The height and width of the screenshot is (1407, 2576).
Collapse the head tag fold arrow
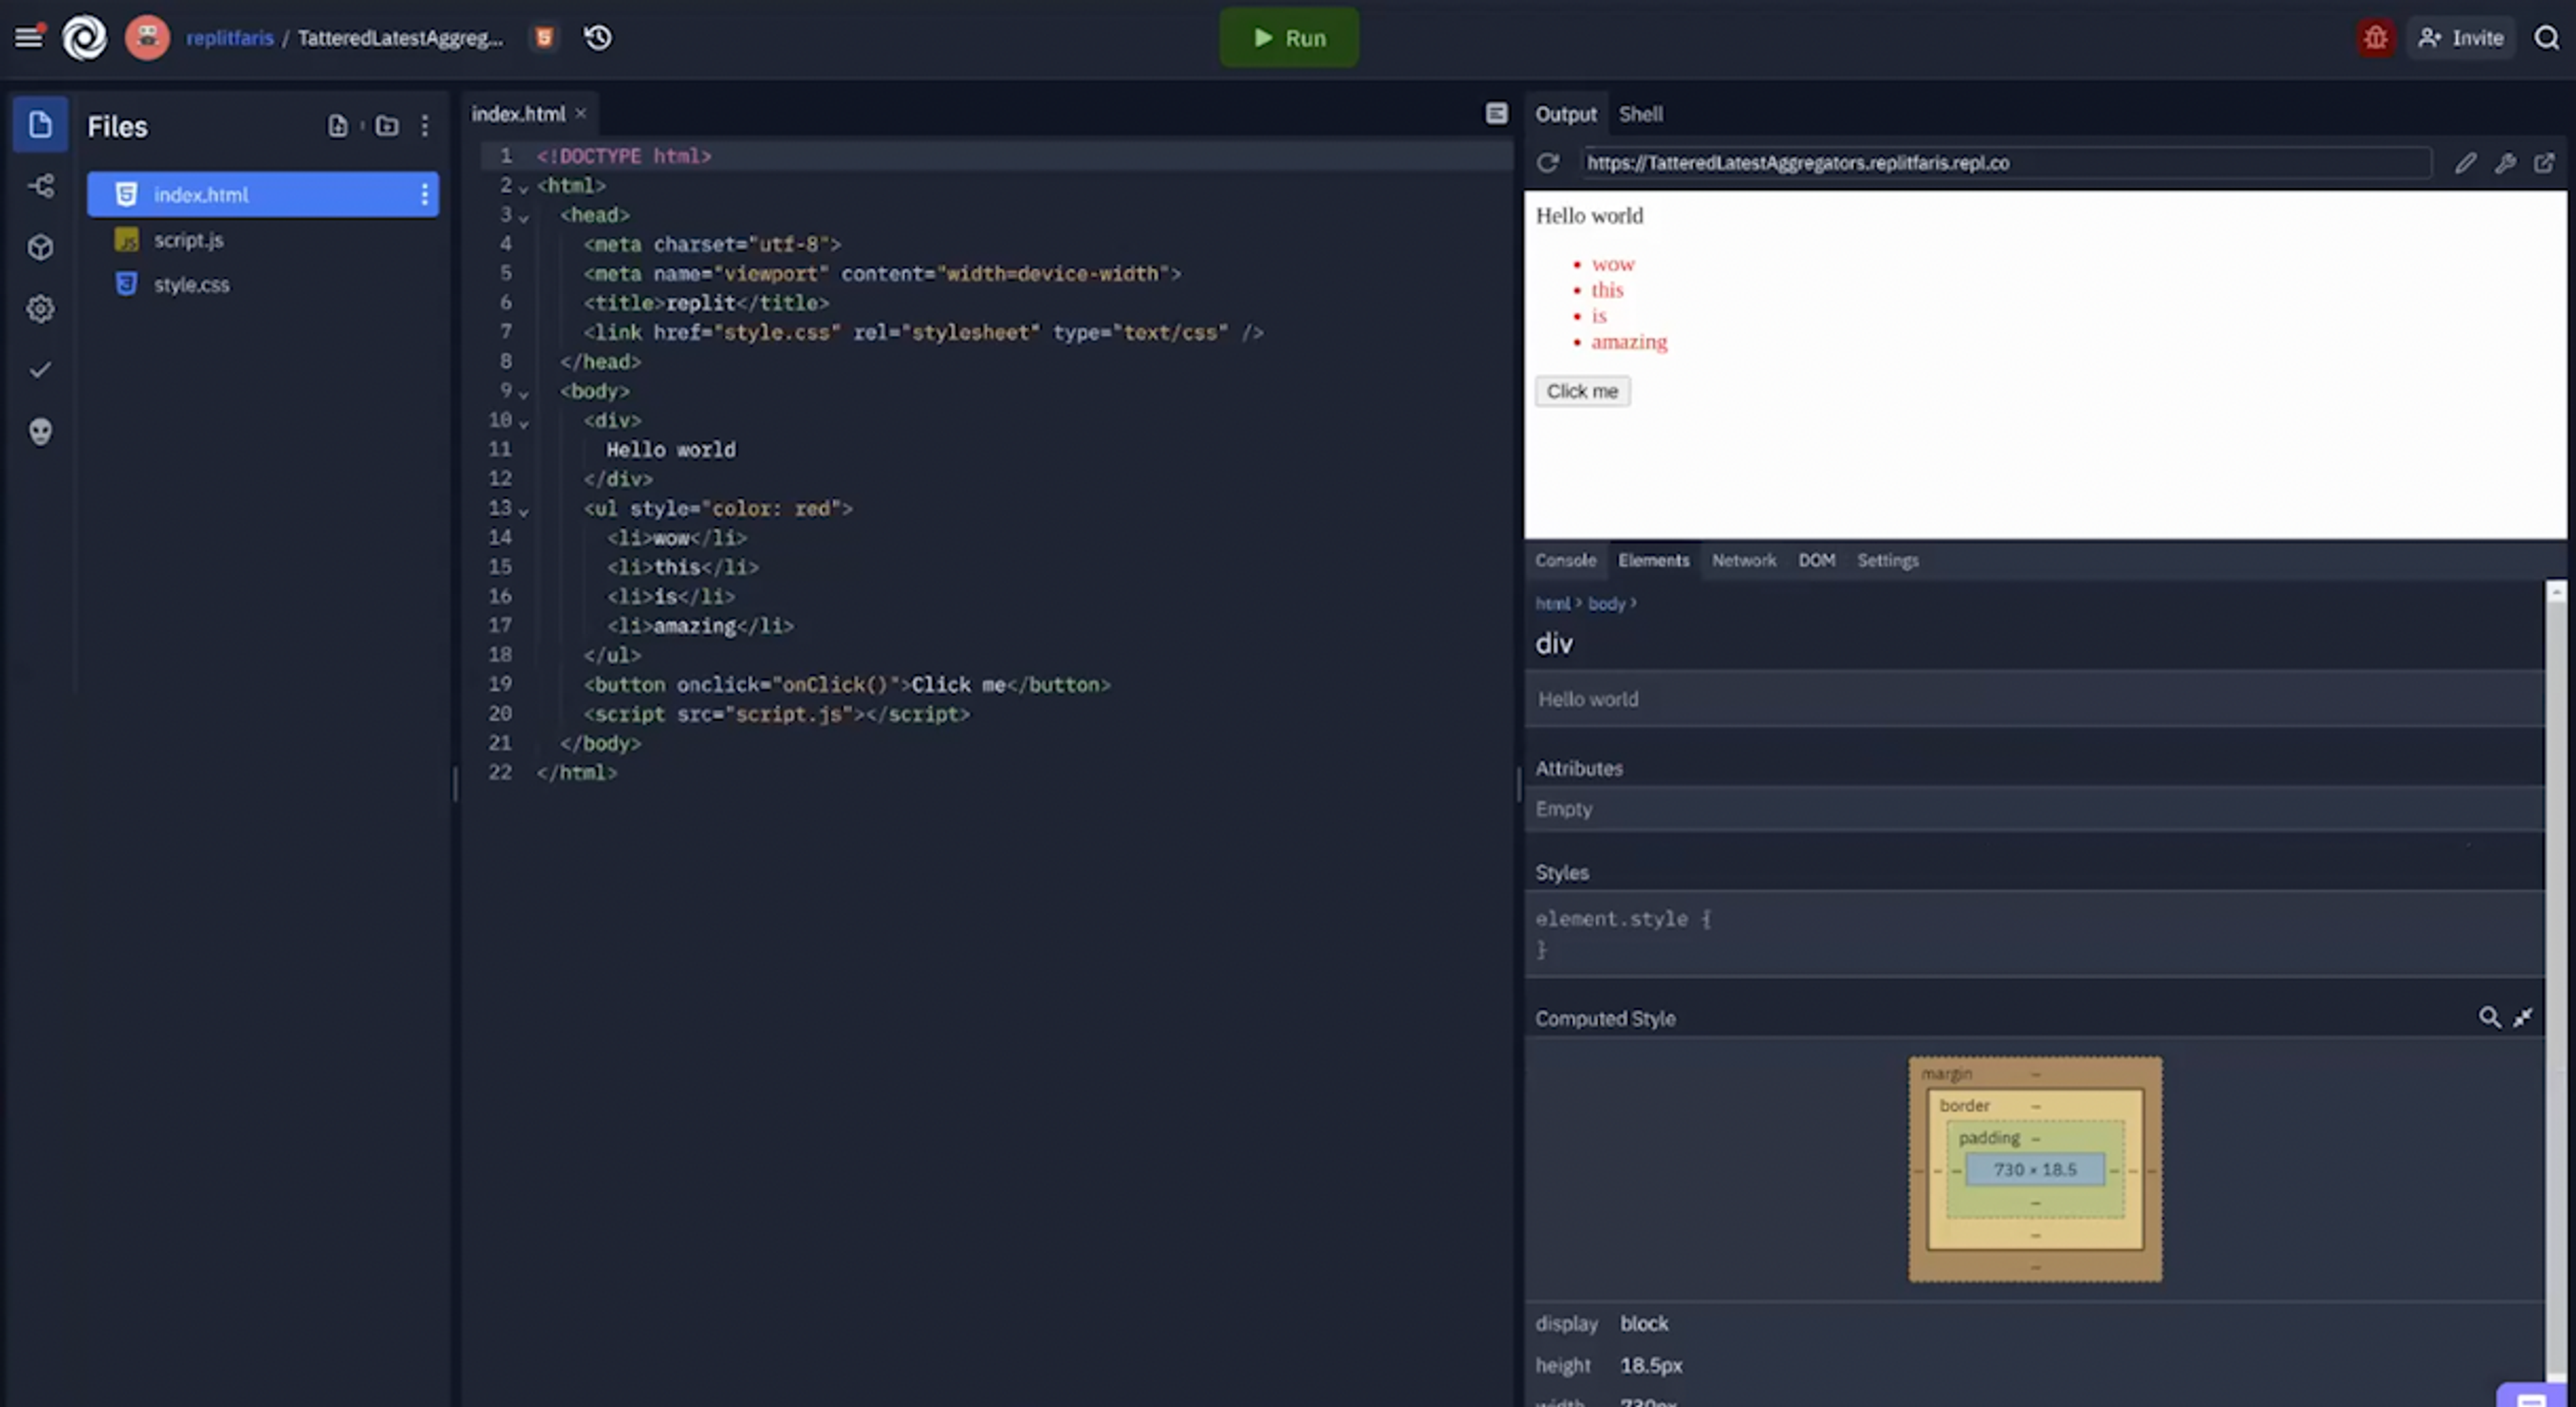[523, 217]
